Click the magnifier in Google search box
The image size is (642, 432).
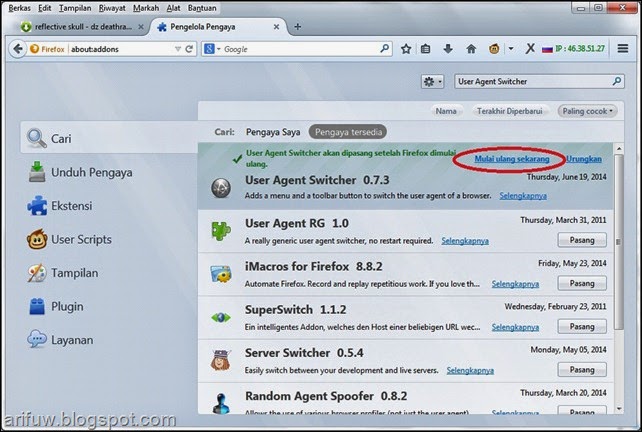384,49
